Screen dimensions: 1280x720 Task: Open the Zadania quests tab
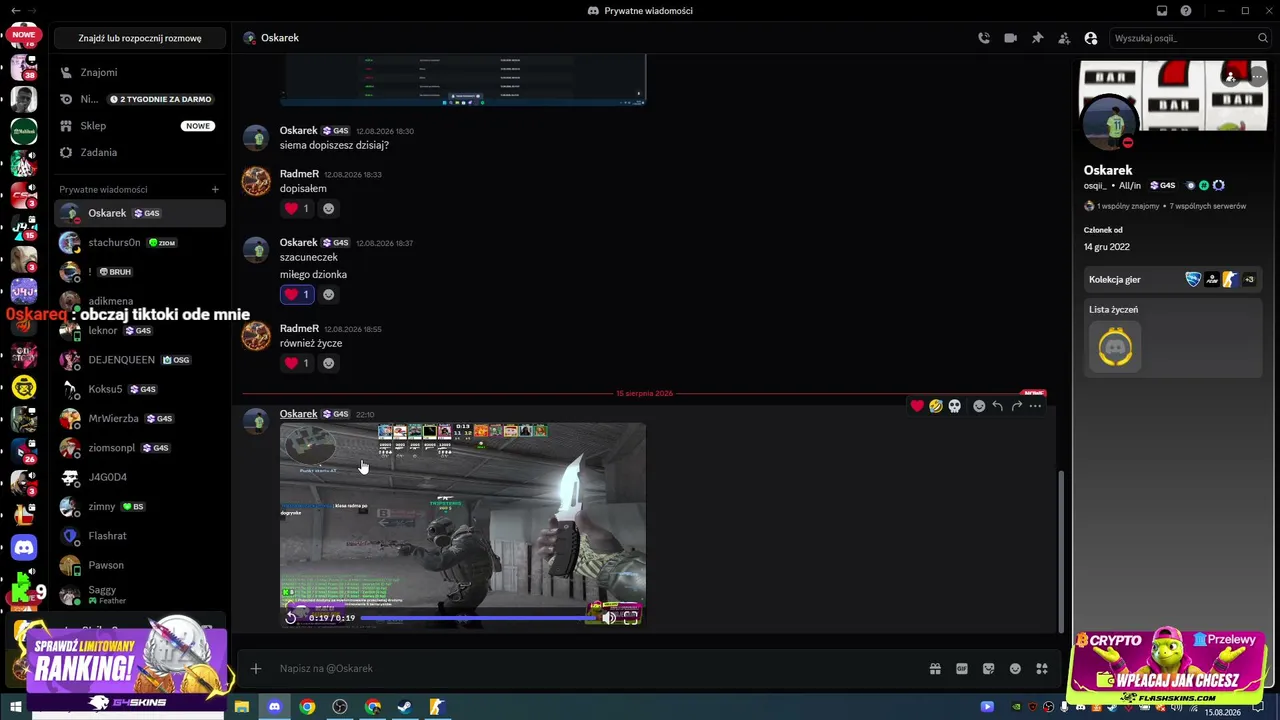tap(140, 152)
